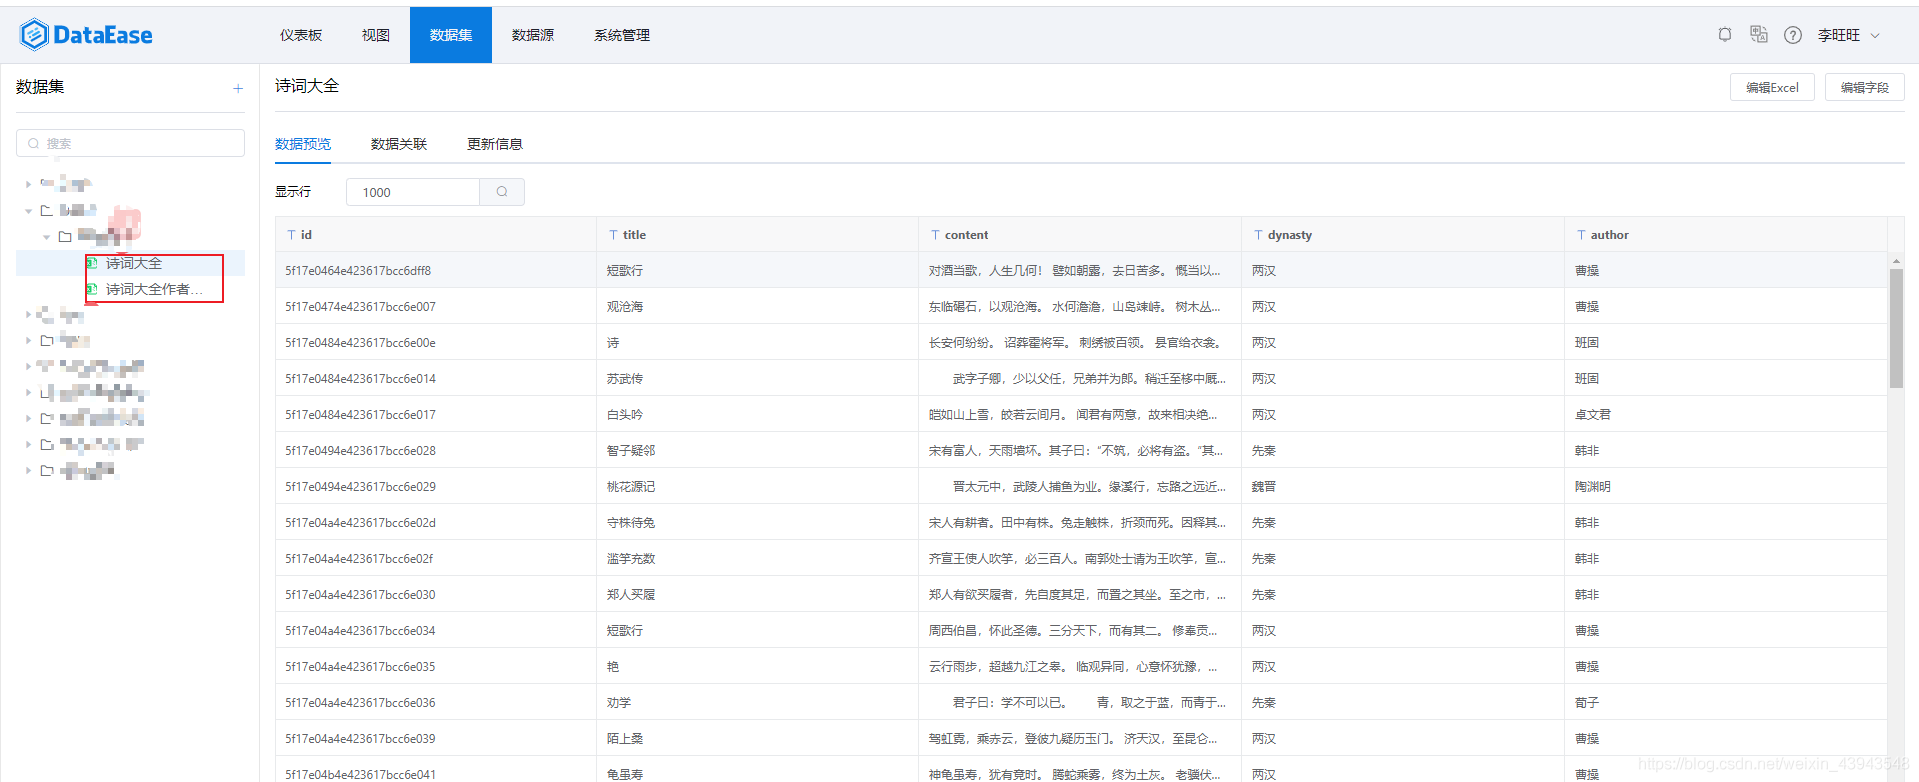Click the Excel icon of 诗词大全

click(x=92, y=263)
